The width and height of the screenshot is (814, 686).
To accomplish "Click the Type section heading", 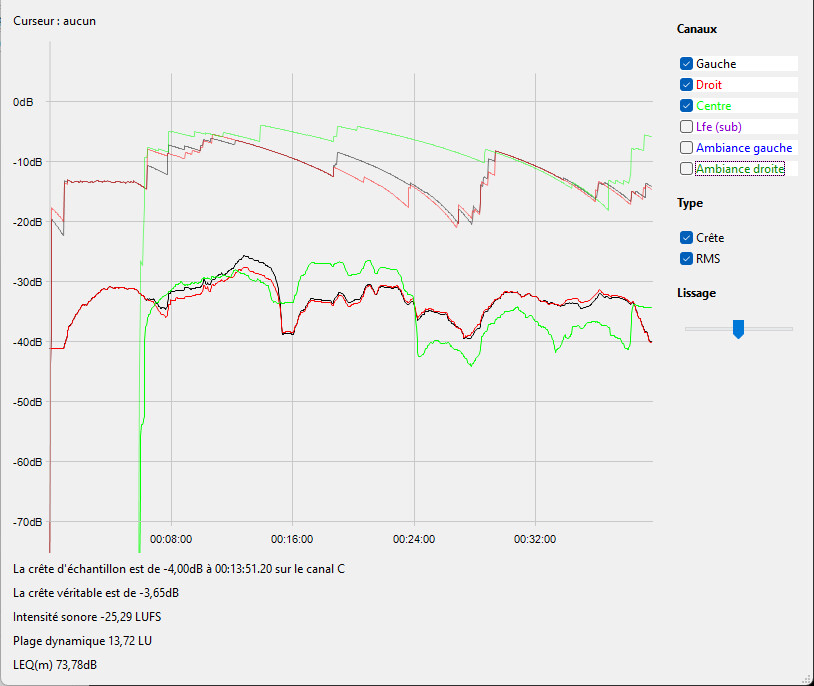I will point(690,203).
